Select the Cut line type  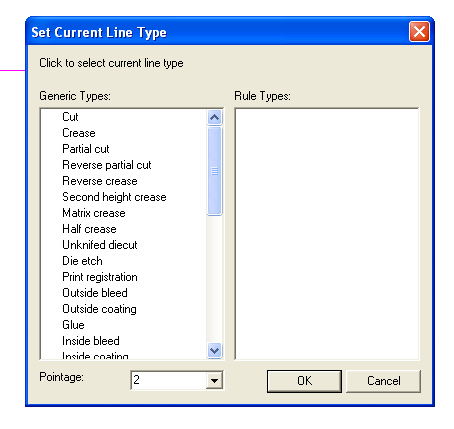tap(70, 117)
